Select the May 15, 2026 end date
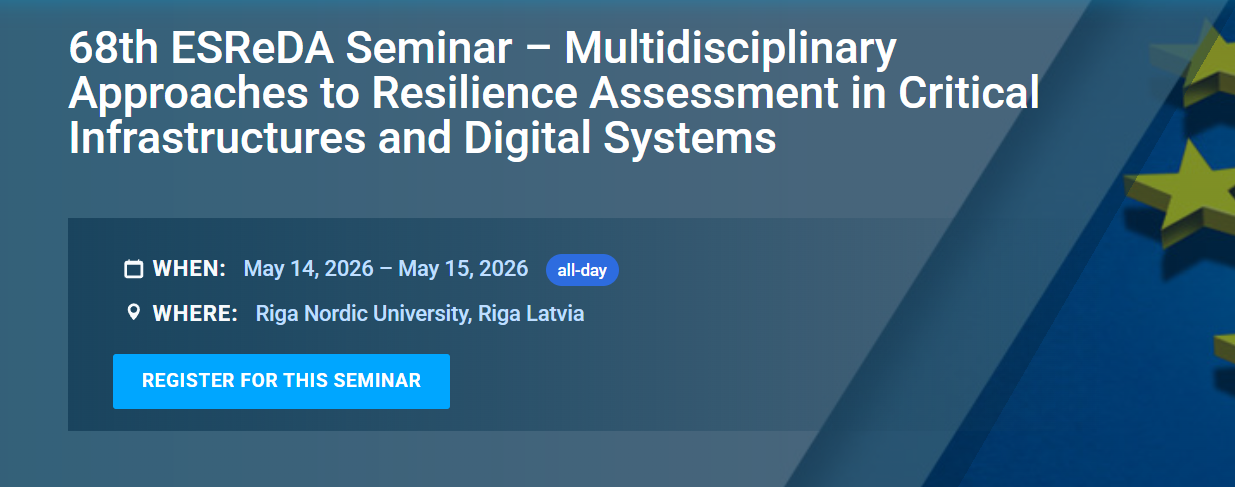 point(463,269)
